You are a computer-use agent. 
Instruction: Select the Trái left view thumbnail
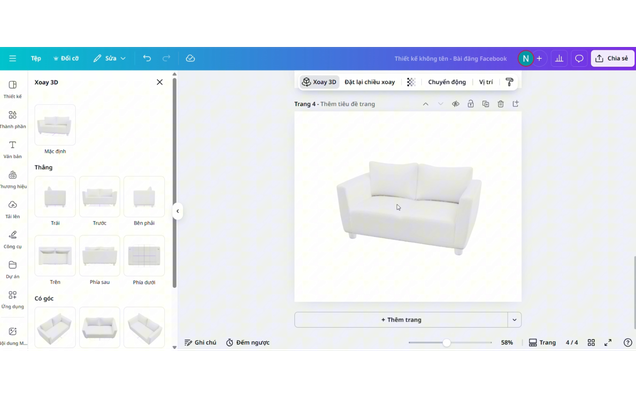[55, 197]
